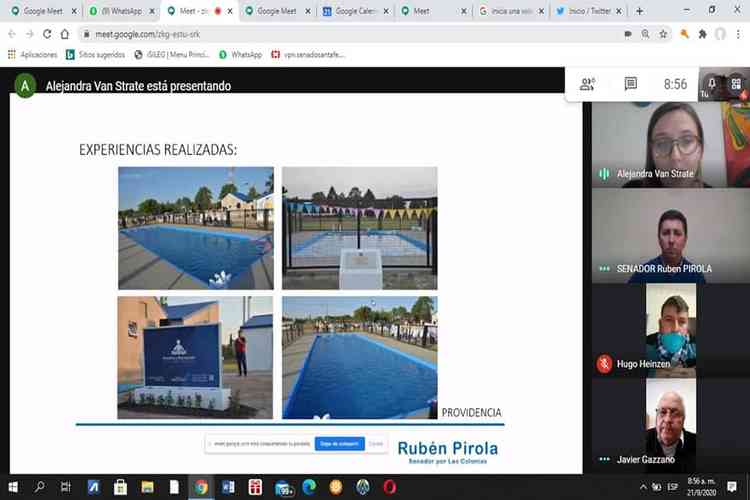Switch to the Google Calendar tab
The width and height of the screenshot is (750, 500).
355,11
